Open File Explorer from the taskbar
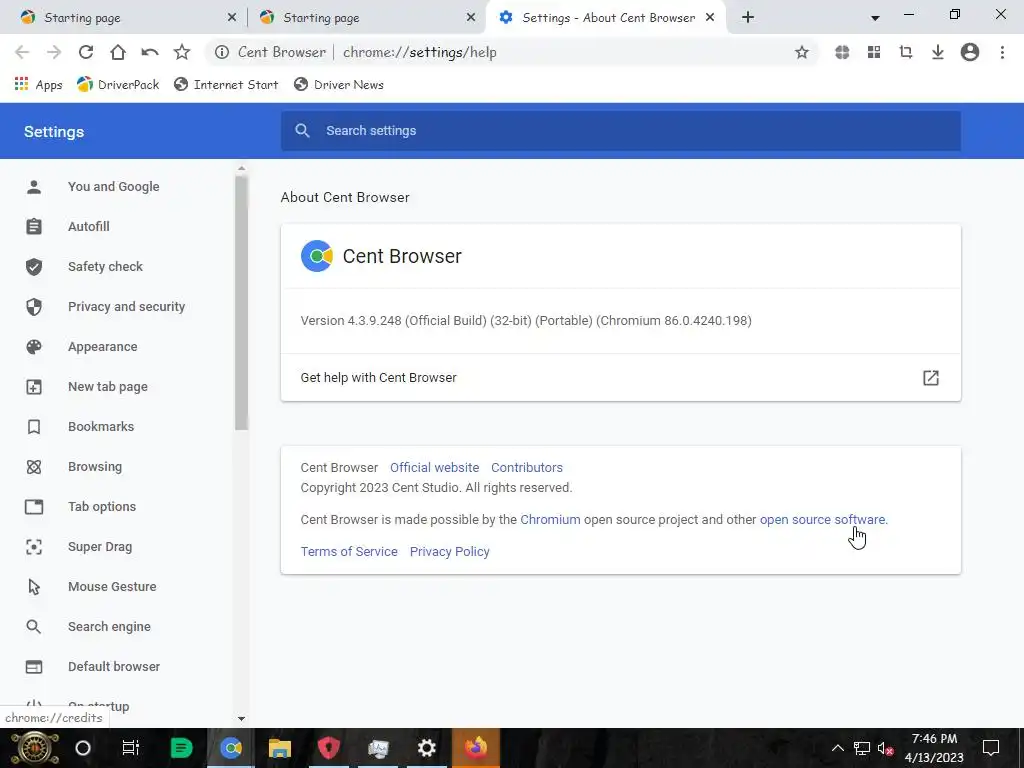This screenshot has height=768, width=1024. (x=280, y=748)
